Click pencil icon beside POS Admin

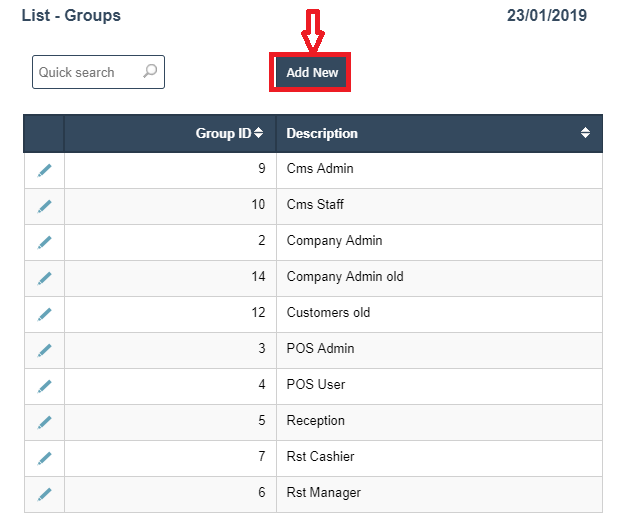coord(44,350)
